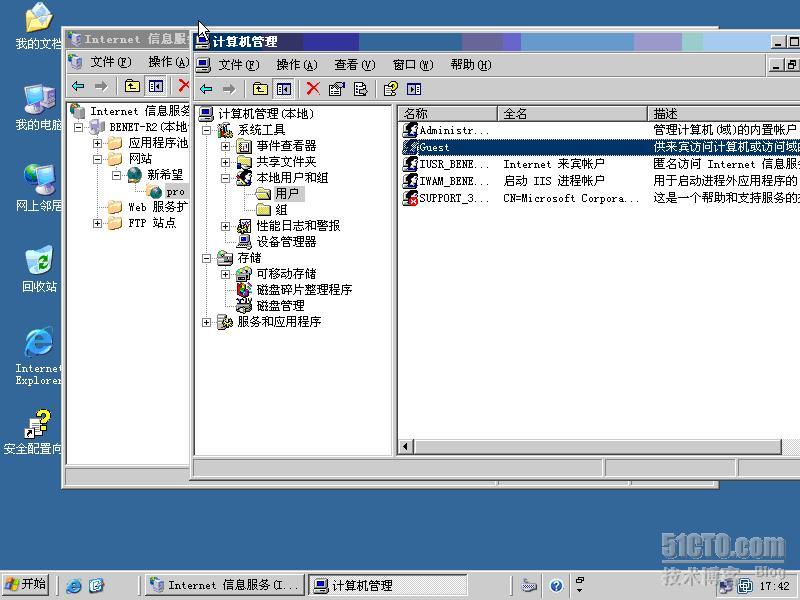The image size is (800, 600).
Task: Open File menu in Computer Management
Action: tap(239, 65)
